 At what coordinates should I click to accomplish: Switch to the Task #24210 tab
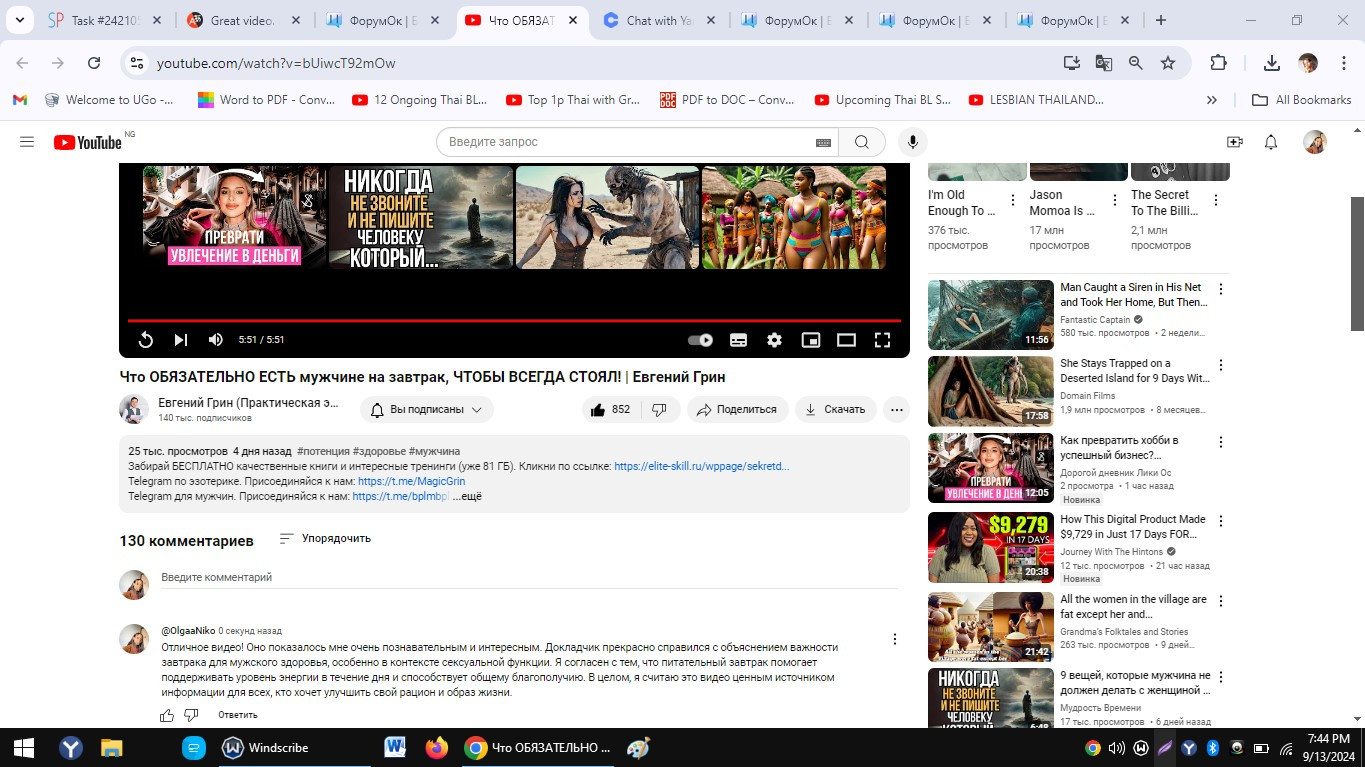(x=106, y=20)
